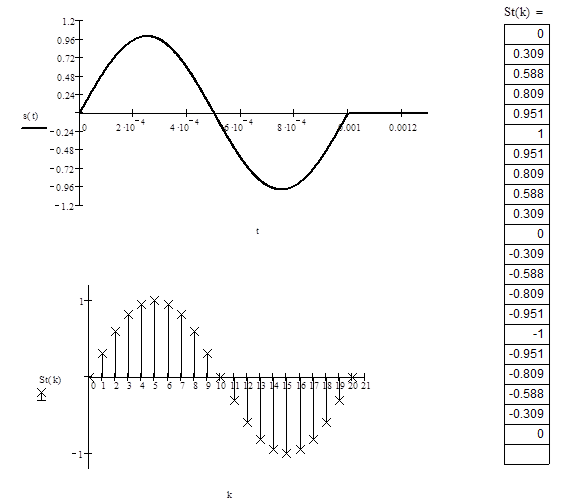The width and height of the screenshot is (568, 500).
Task: Click the -1.2 lower y-axis limit
Action: point(64,206)
